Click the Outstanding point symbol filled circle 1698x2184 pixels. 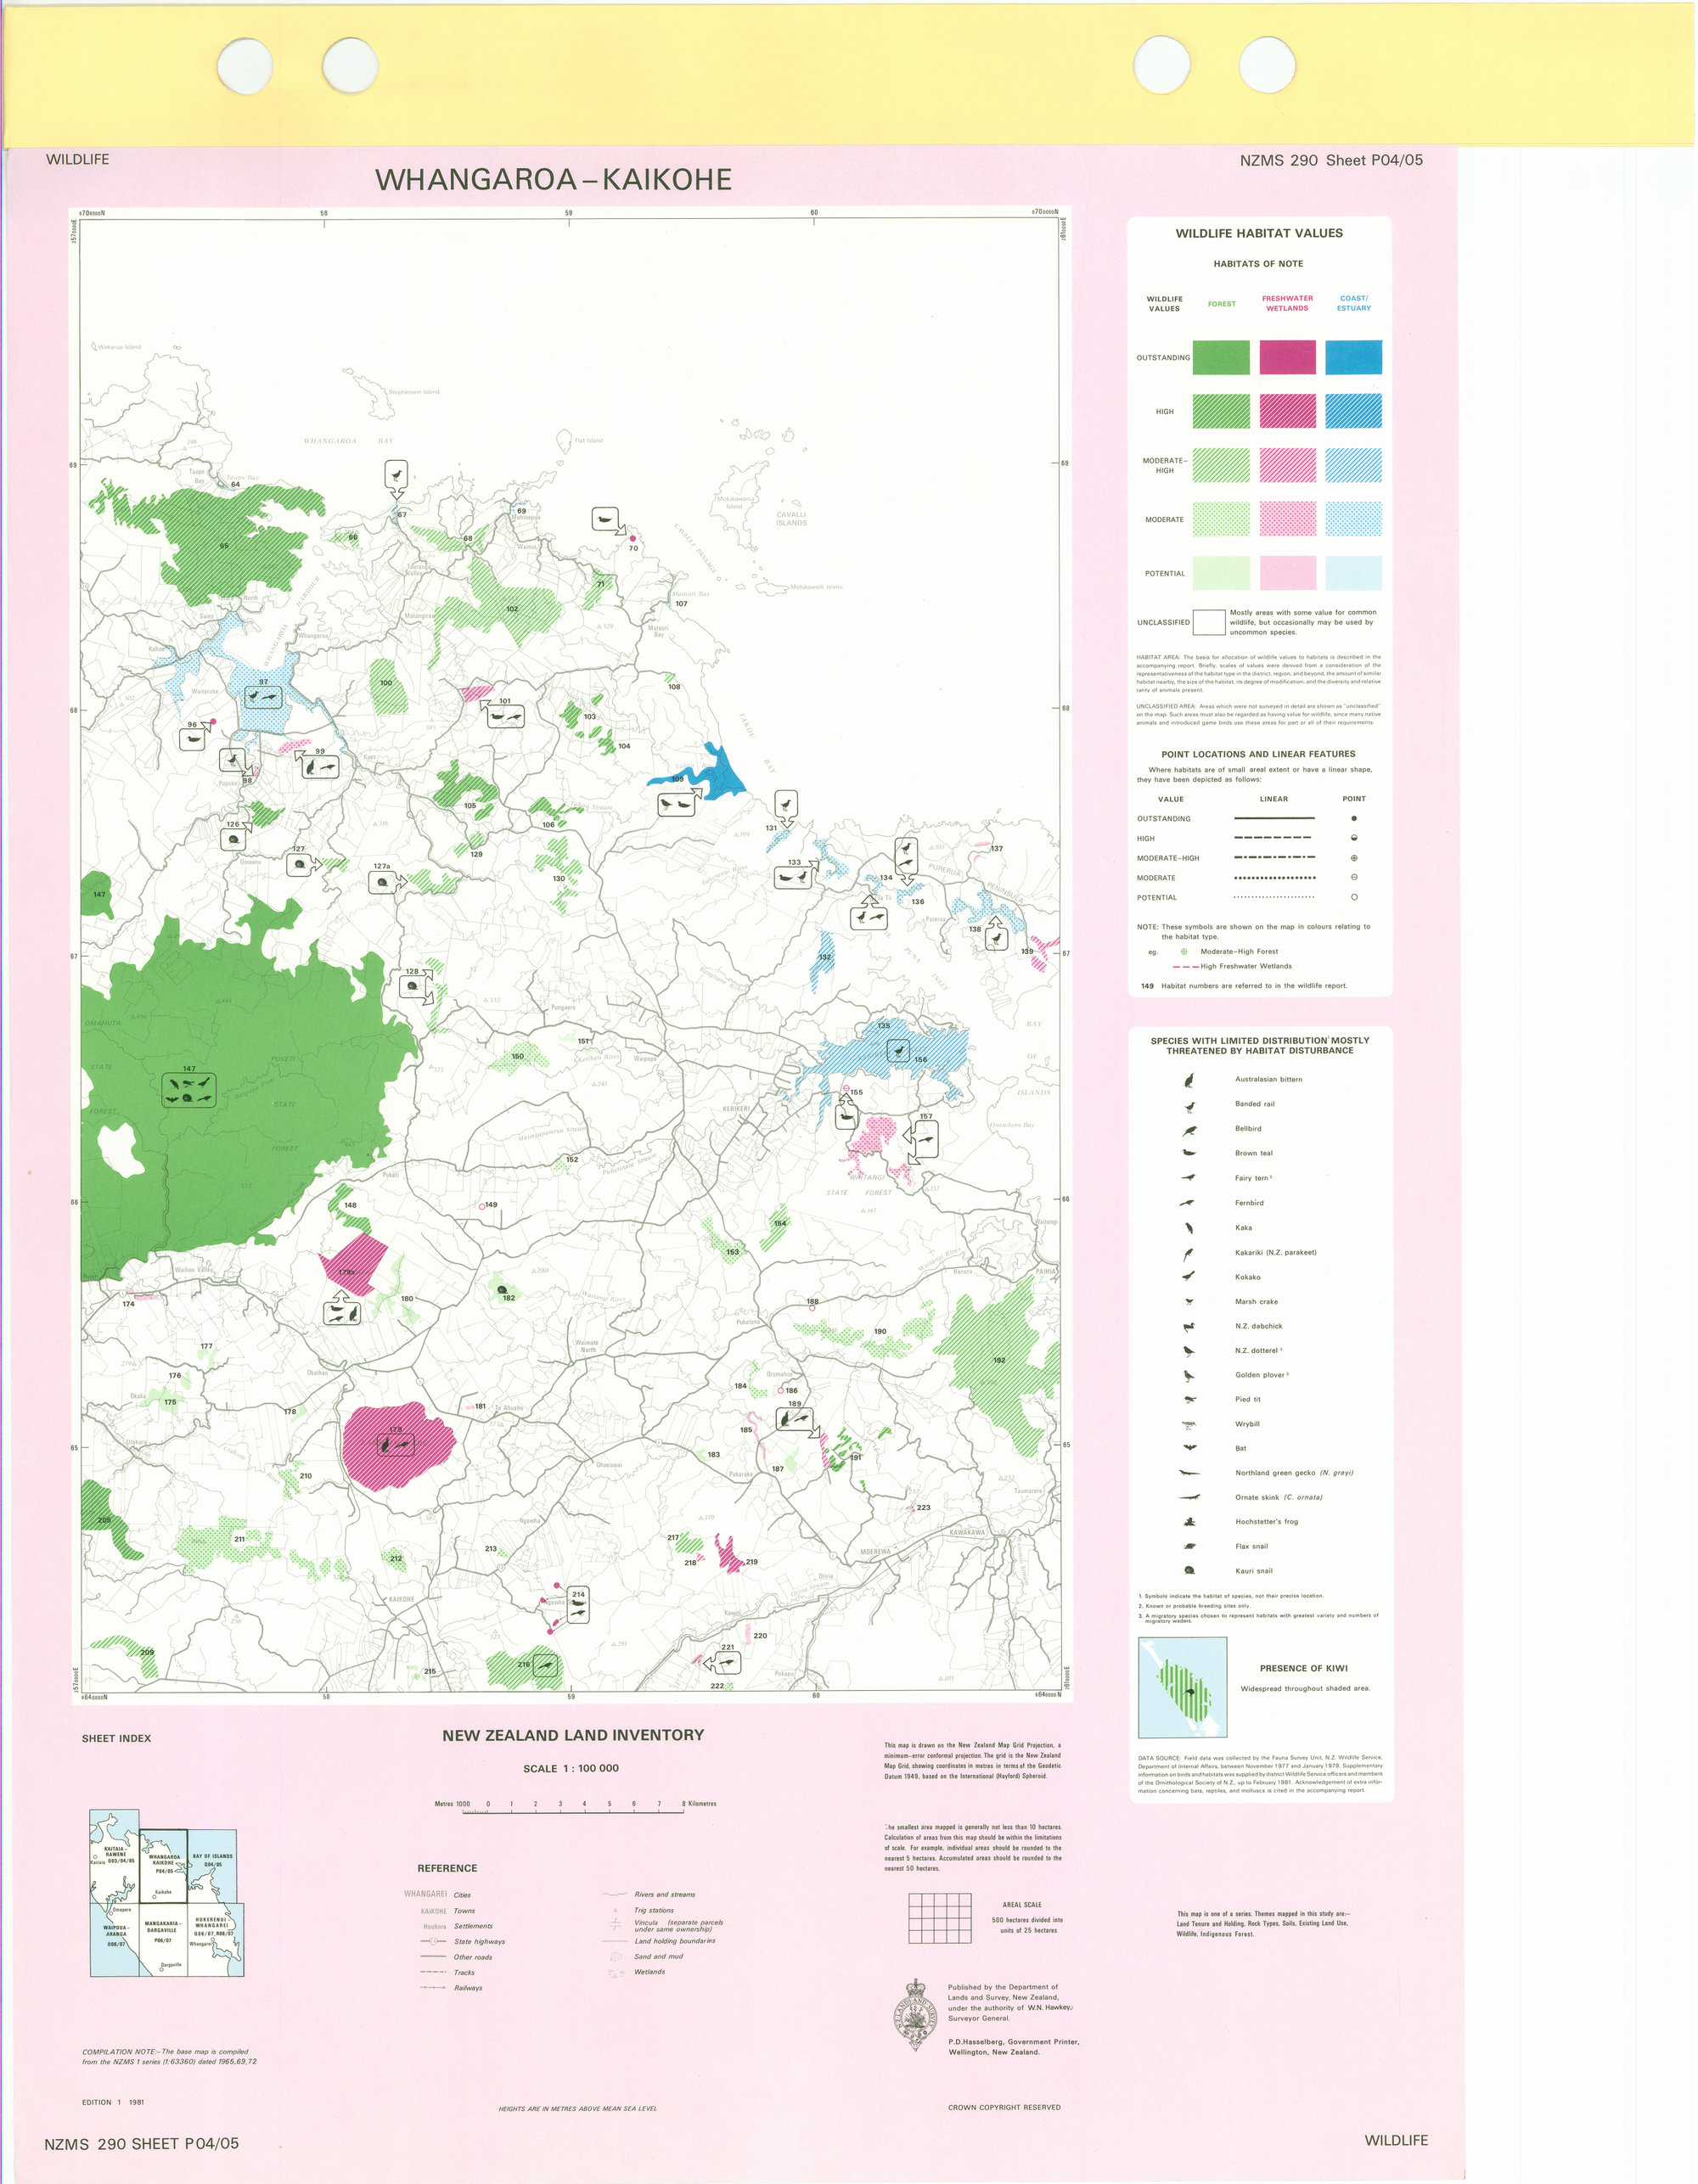point(1355,819)
